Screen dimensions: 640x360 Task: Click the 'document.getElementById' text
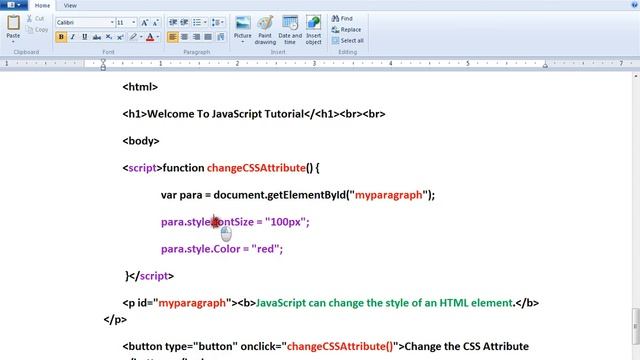280,195
